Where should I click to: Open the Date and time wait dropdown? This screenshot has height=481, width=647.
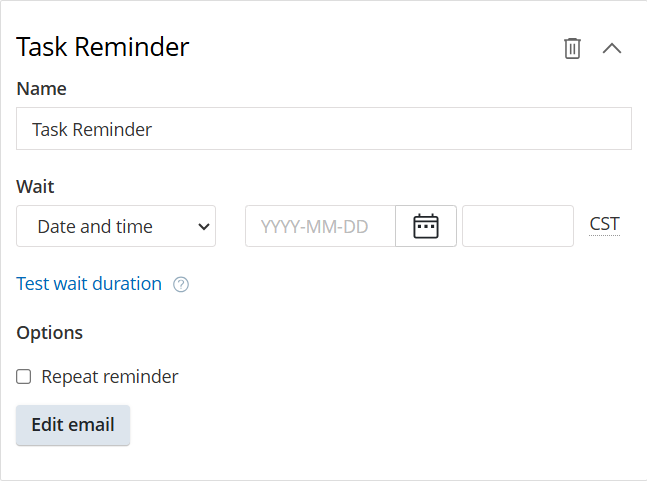(116, 226)
